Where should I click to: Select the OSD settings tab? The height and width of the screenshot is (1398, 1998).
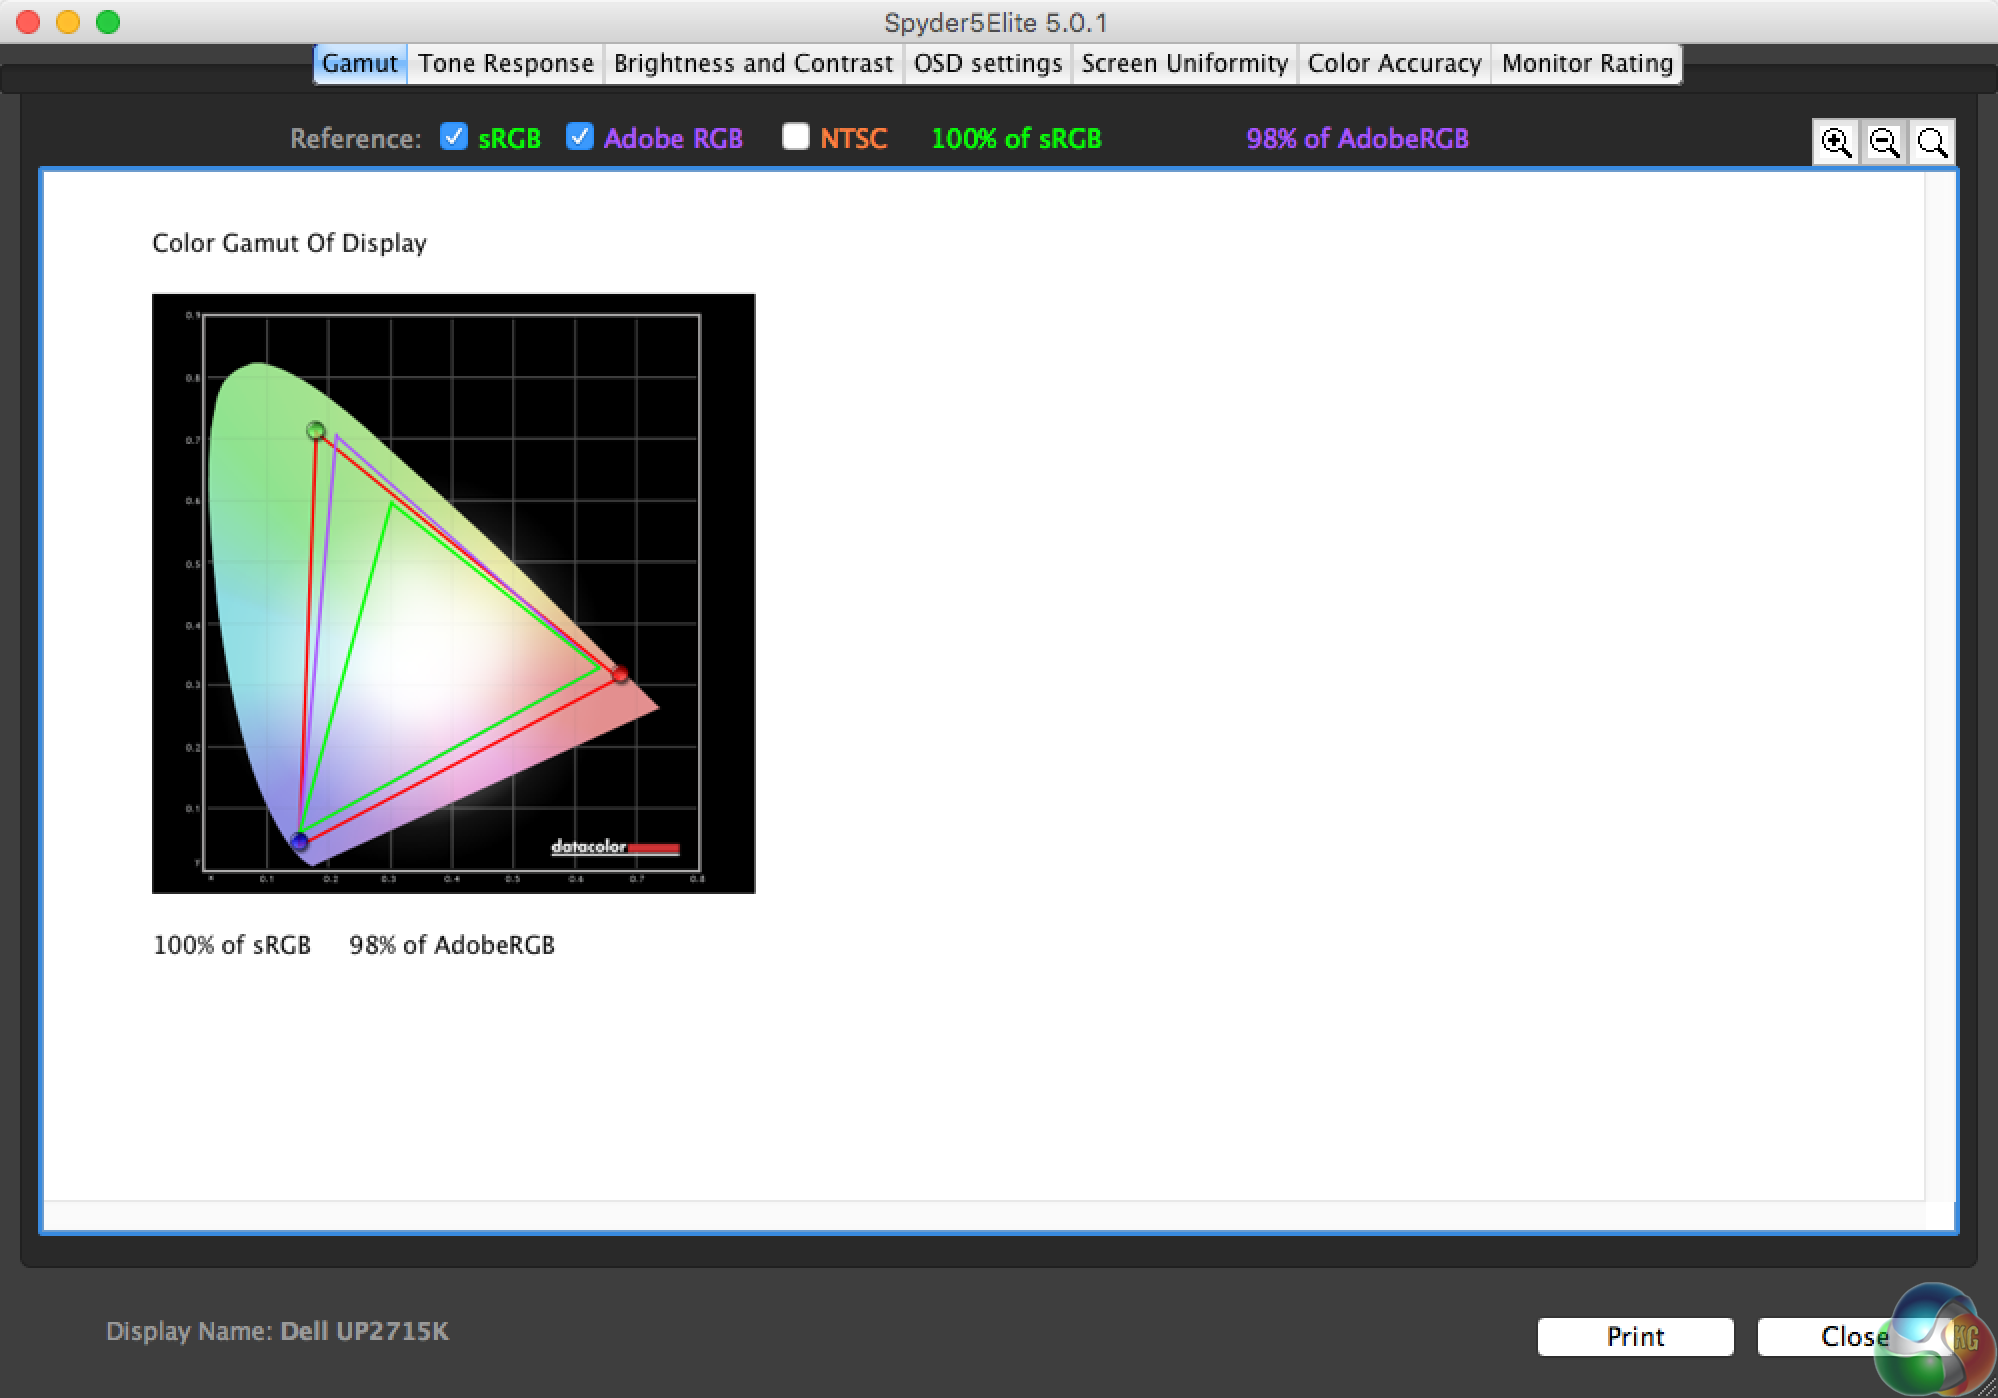point(987,64)
